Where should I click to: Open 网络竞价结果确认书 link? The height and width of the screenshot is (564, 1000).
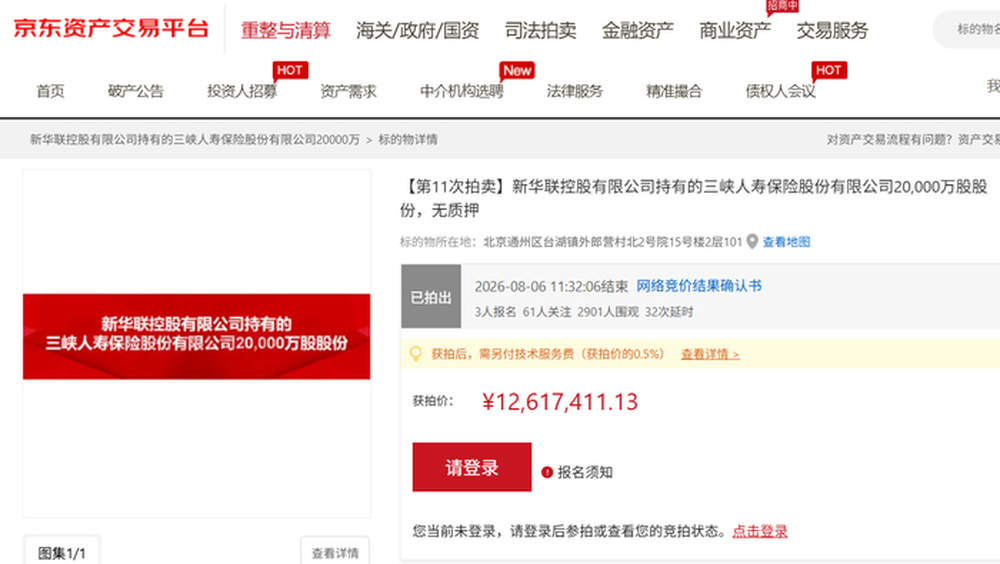pos(699,286)
